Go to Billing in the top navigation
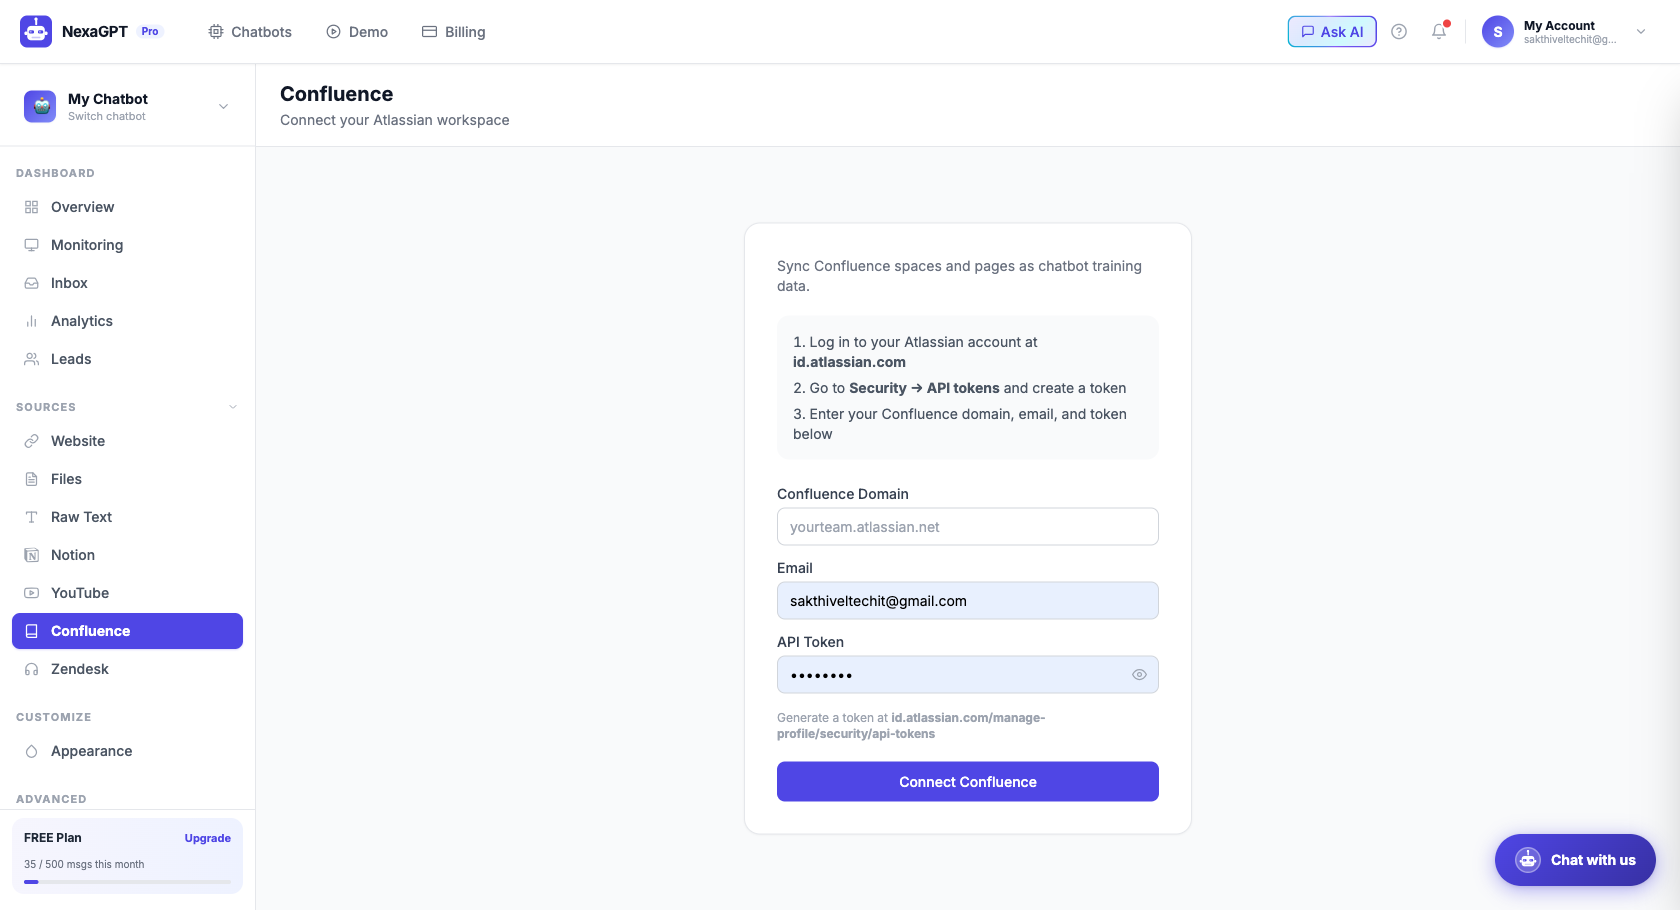 454,32
